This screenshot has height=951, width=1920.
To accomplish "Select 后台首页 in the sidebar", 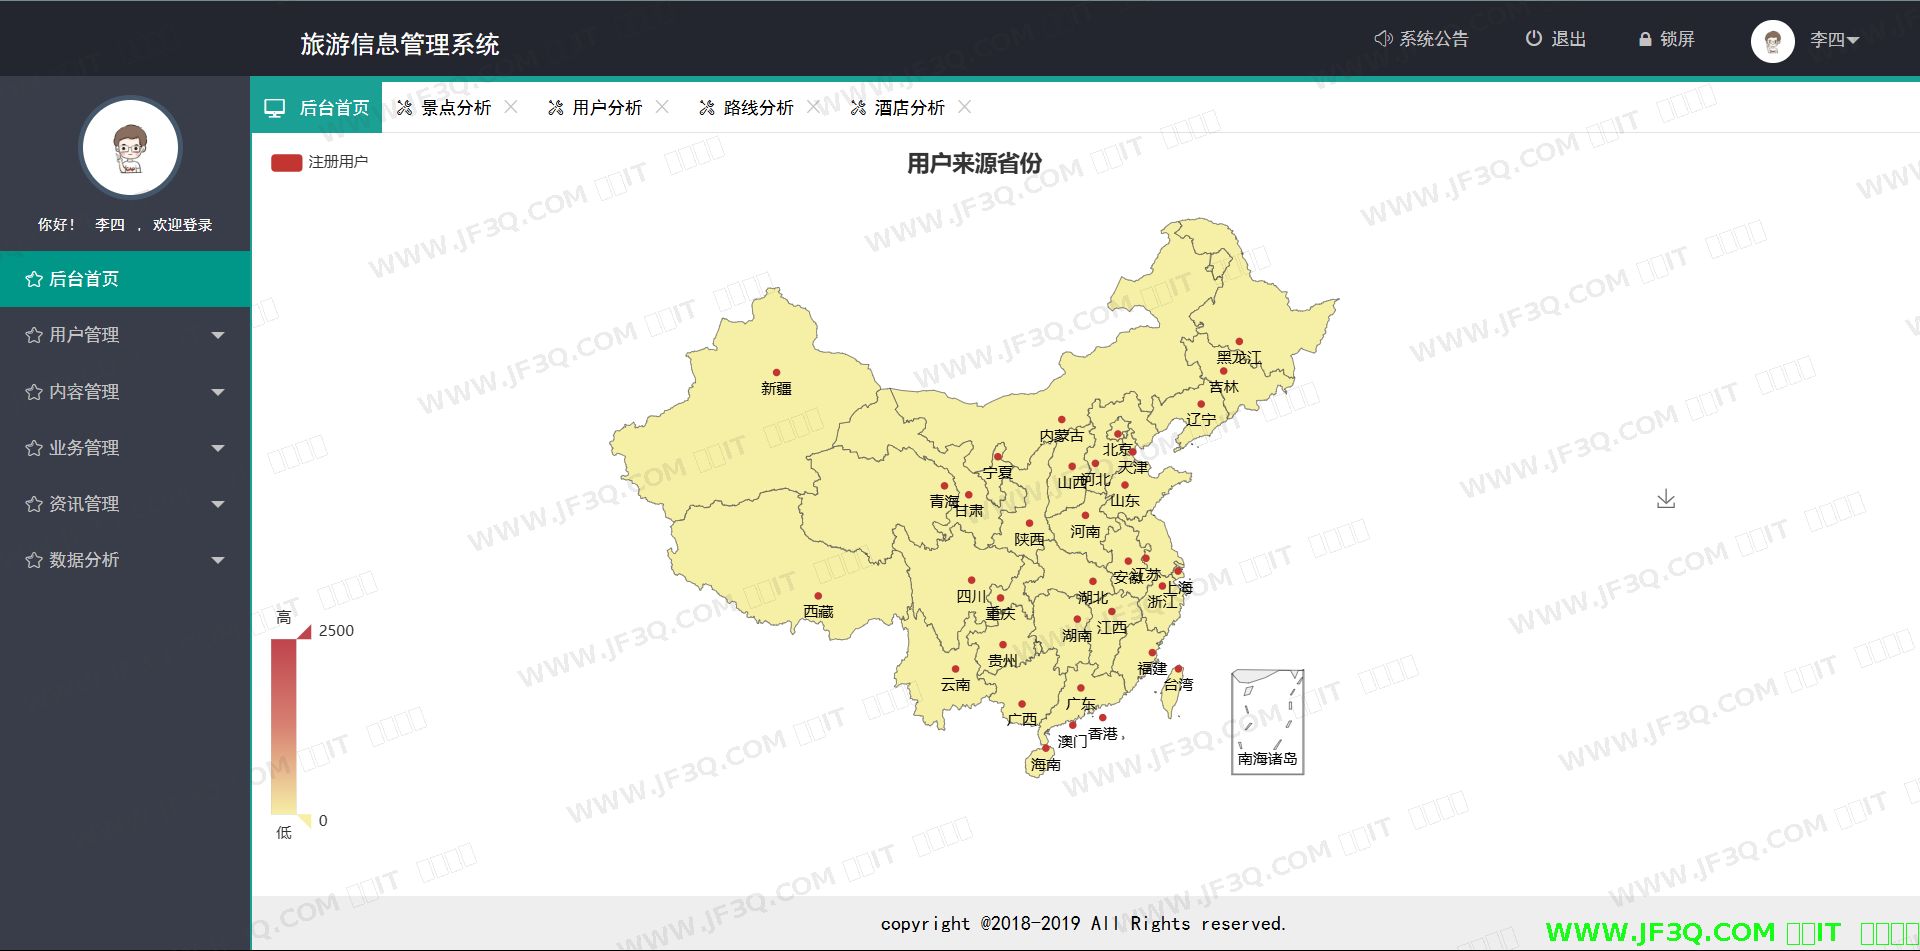I will click(x=125, y=279).
